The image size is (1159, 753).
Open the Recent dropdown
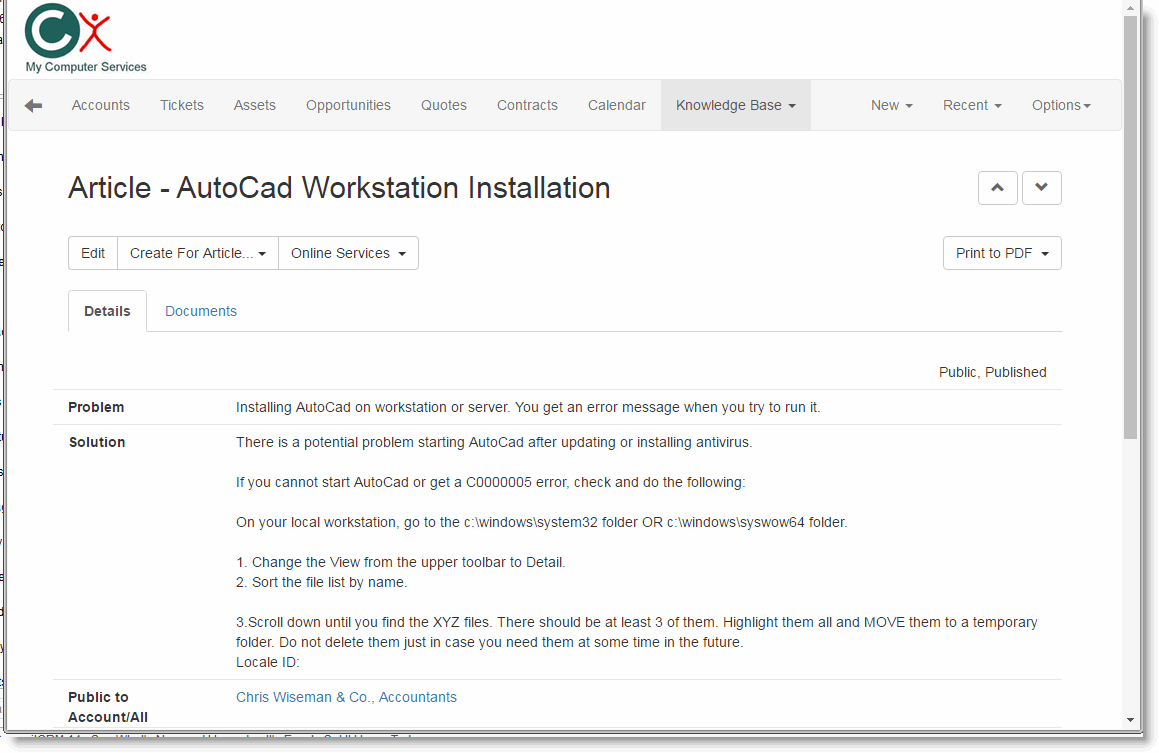tap(972, 106)
